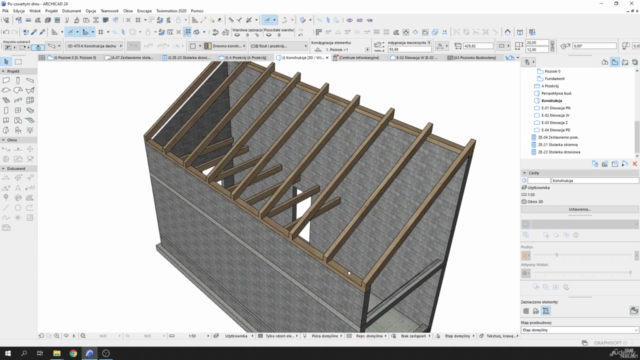Select the Text tool (letter A)
Screen dimensions: 640x360
pyautogui.click(x=18, y=188)
